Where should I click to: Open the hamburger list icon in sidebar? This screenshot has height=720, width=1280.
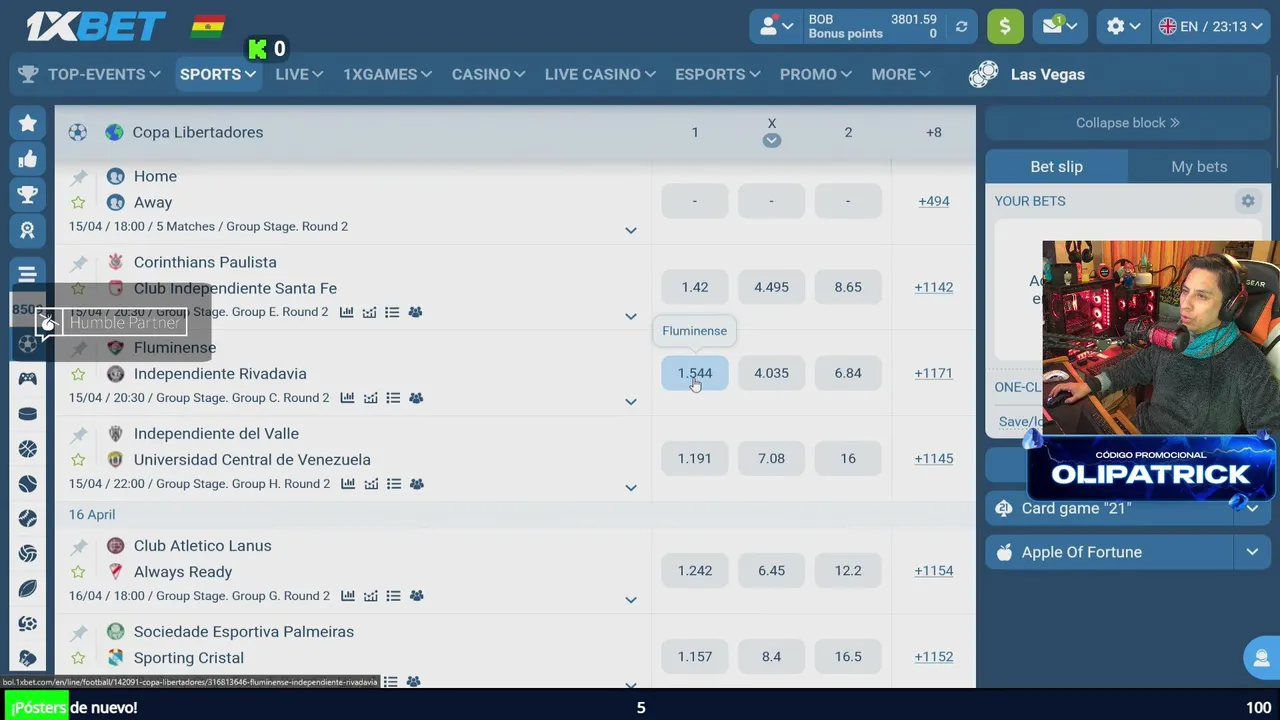pyautogui.click(x=27, y=274)
